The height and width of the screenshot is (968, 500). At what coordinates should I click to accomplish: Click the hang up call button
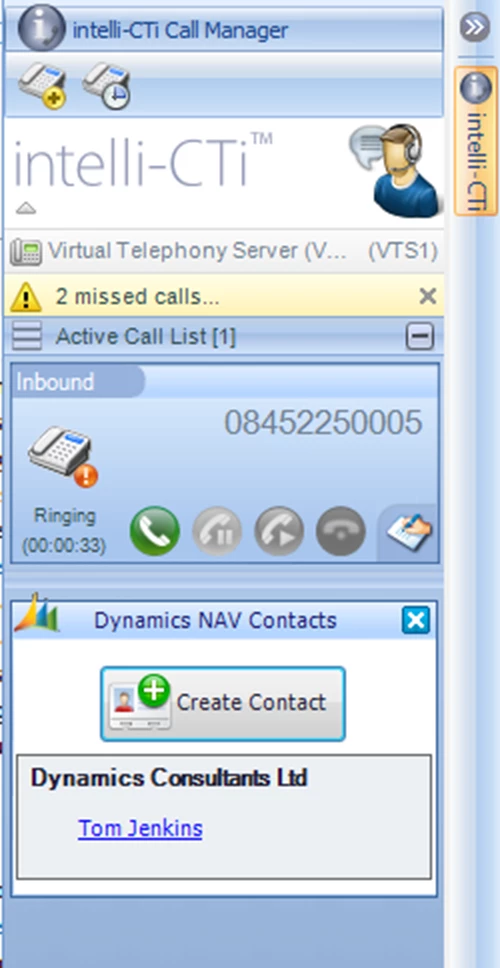[x=341, y=531]
